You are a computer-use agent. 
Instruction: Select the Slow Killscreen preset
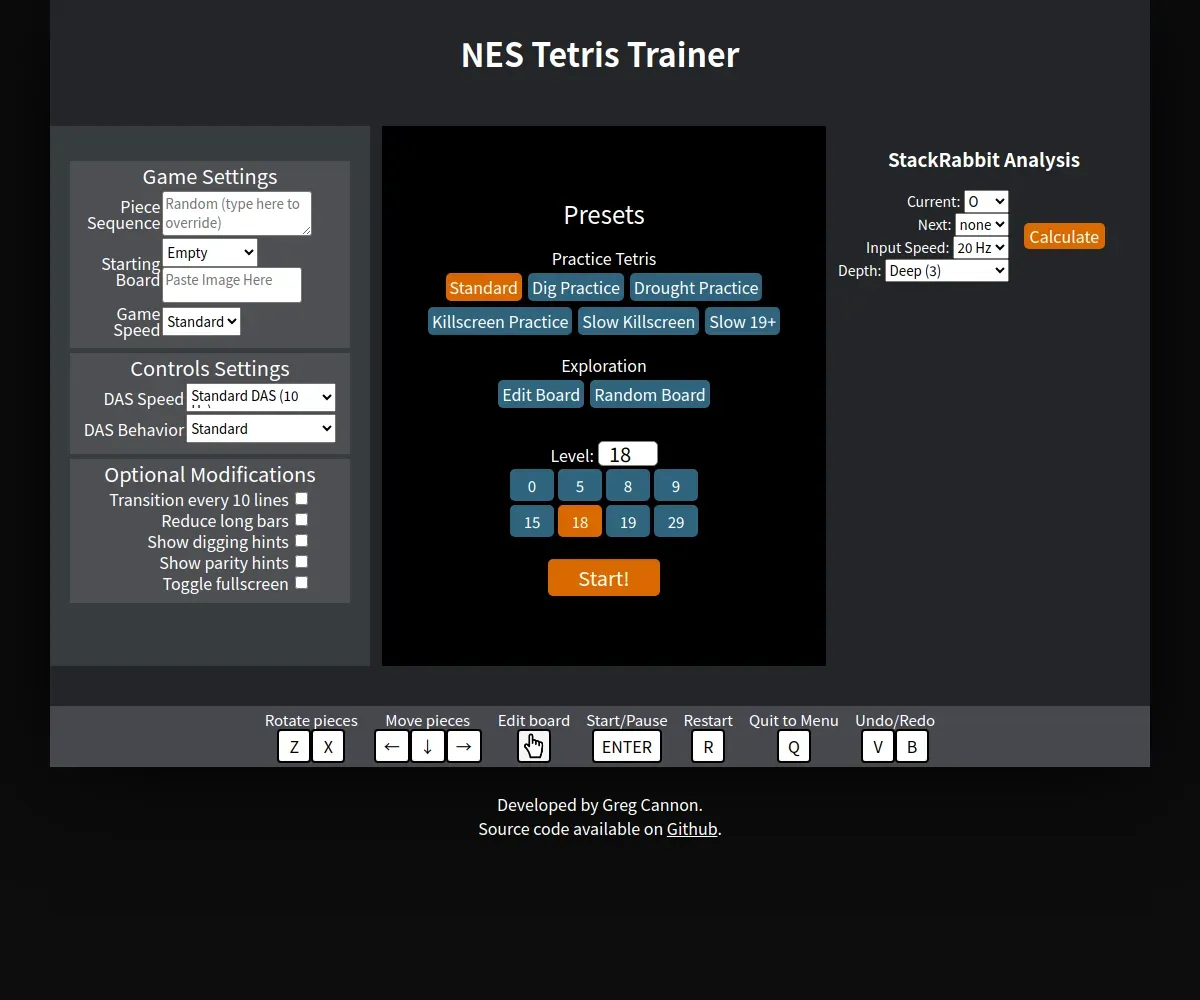click(x=638, y=322)
